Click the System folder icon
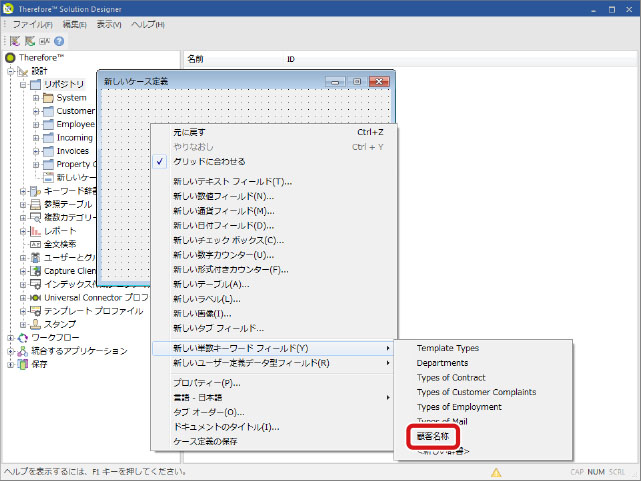The width and height of the screenshot is (641, 481). coord(47,98)
